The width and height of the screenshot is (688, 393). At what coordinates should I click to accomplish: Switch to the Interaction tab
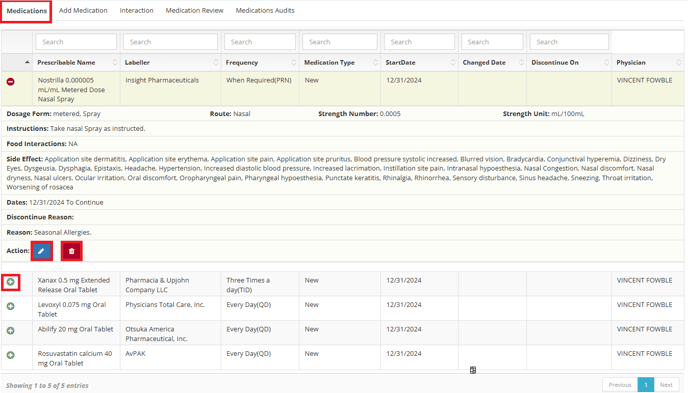(x=136, y=11)
